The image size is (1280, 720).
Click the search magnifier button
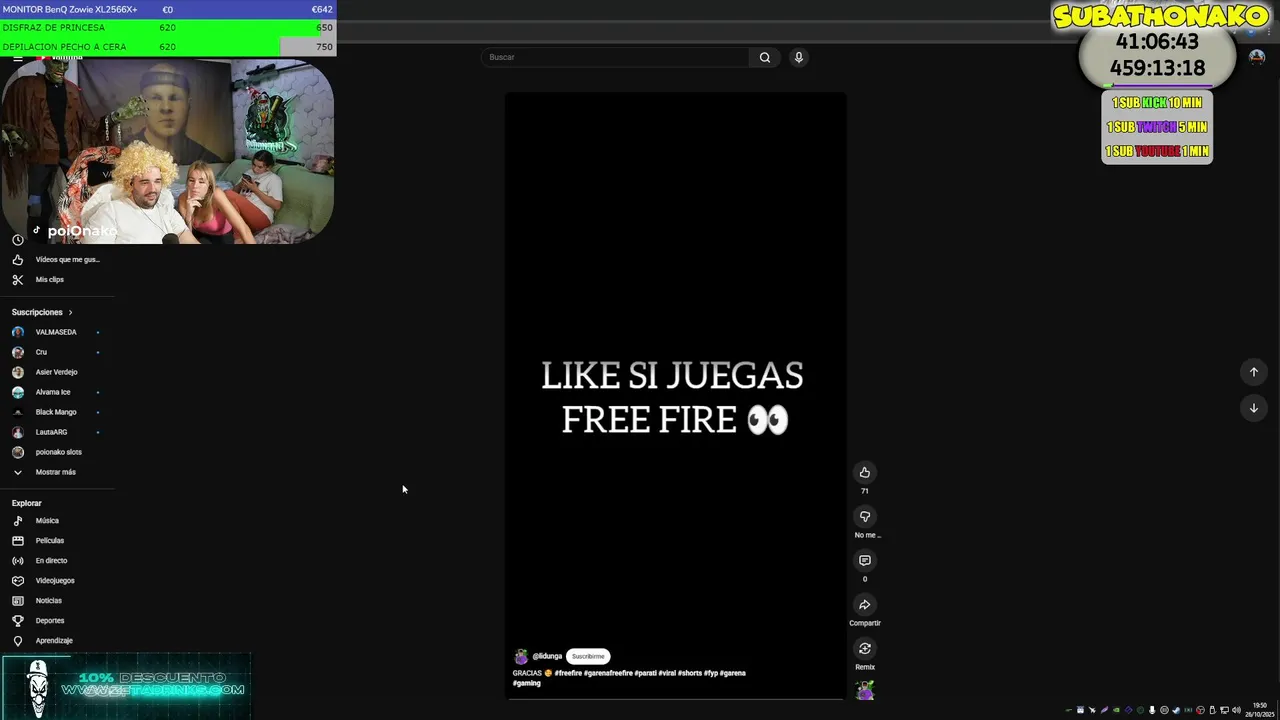764,57
